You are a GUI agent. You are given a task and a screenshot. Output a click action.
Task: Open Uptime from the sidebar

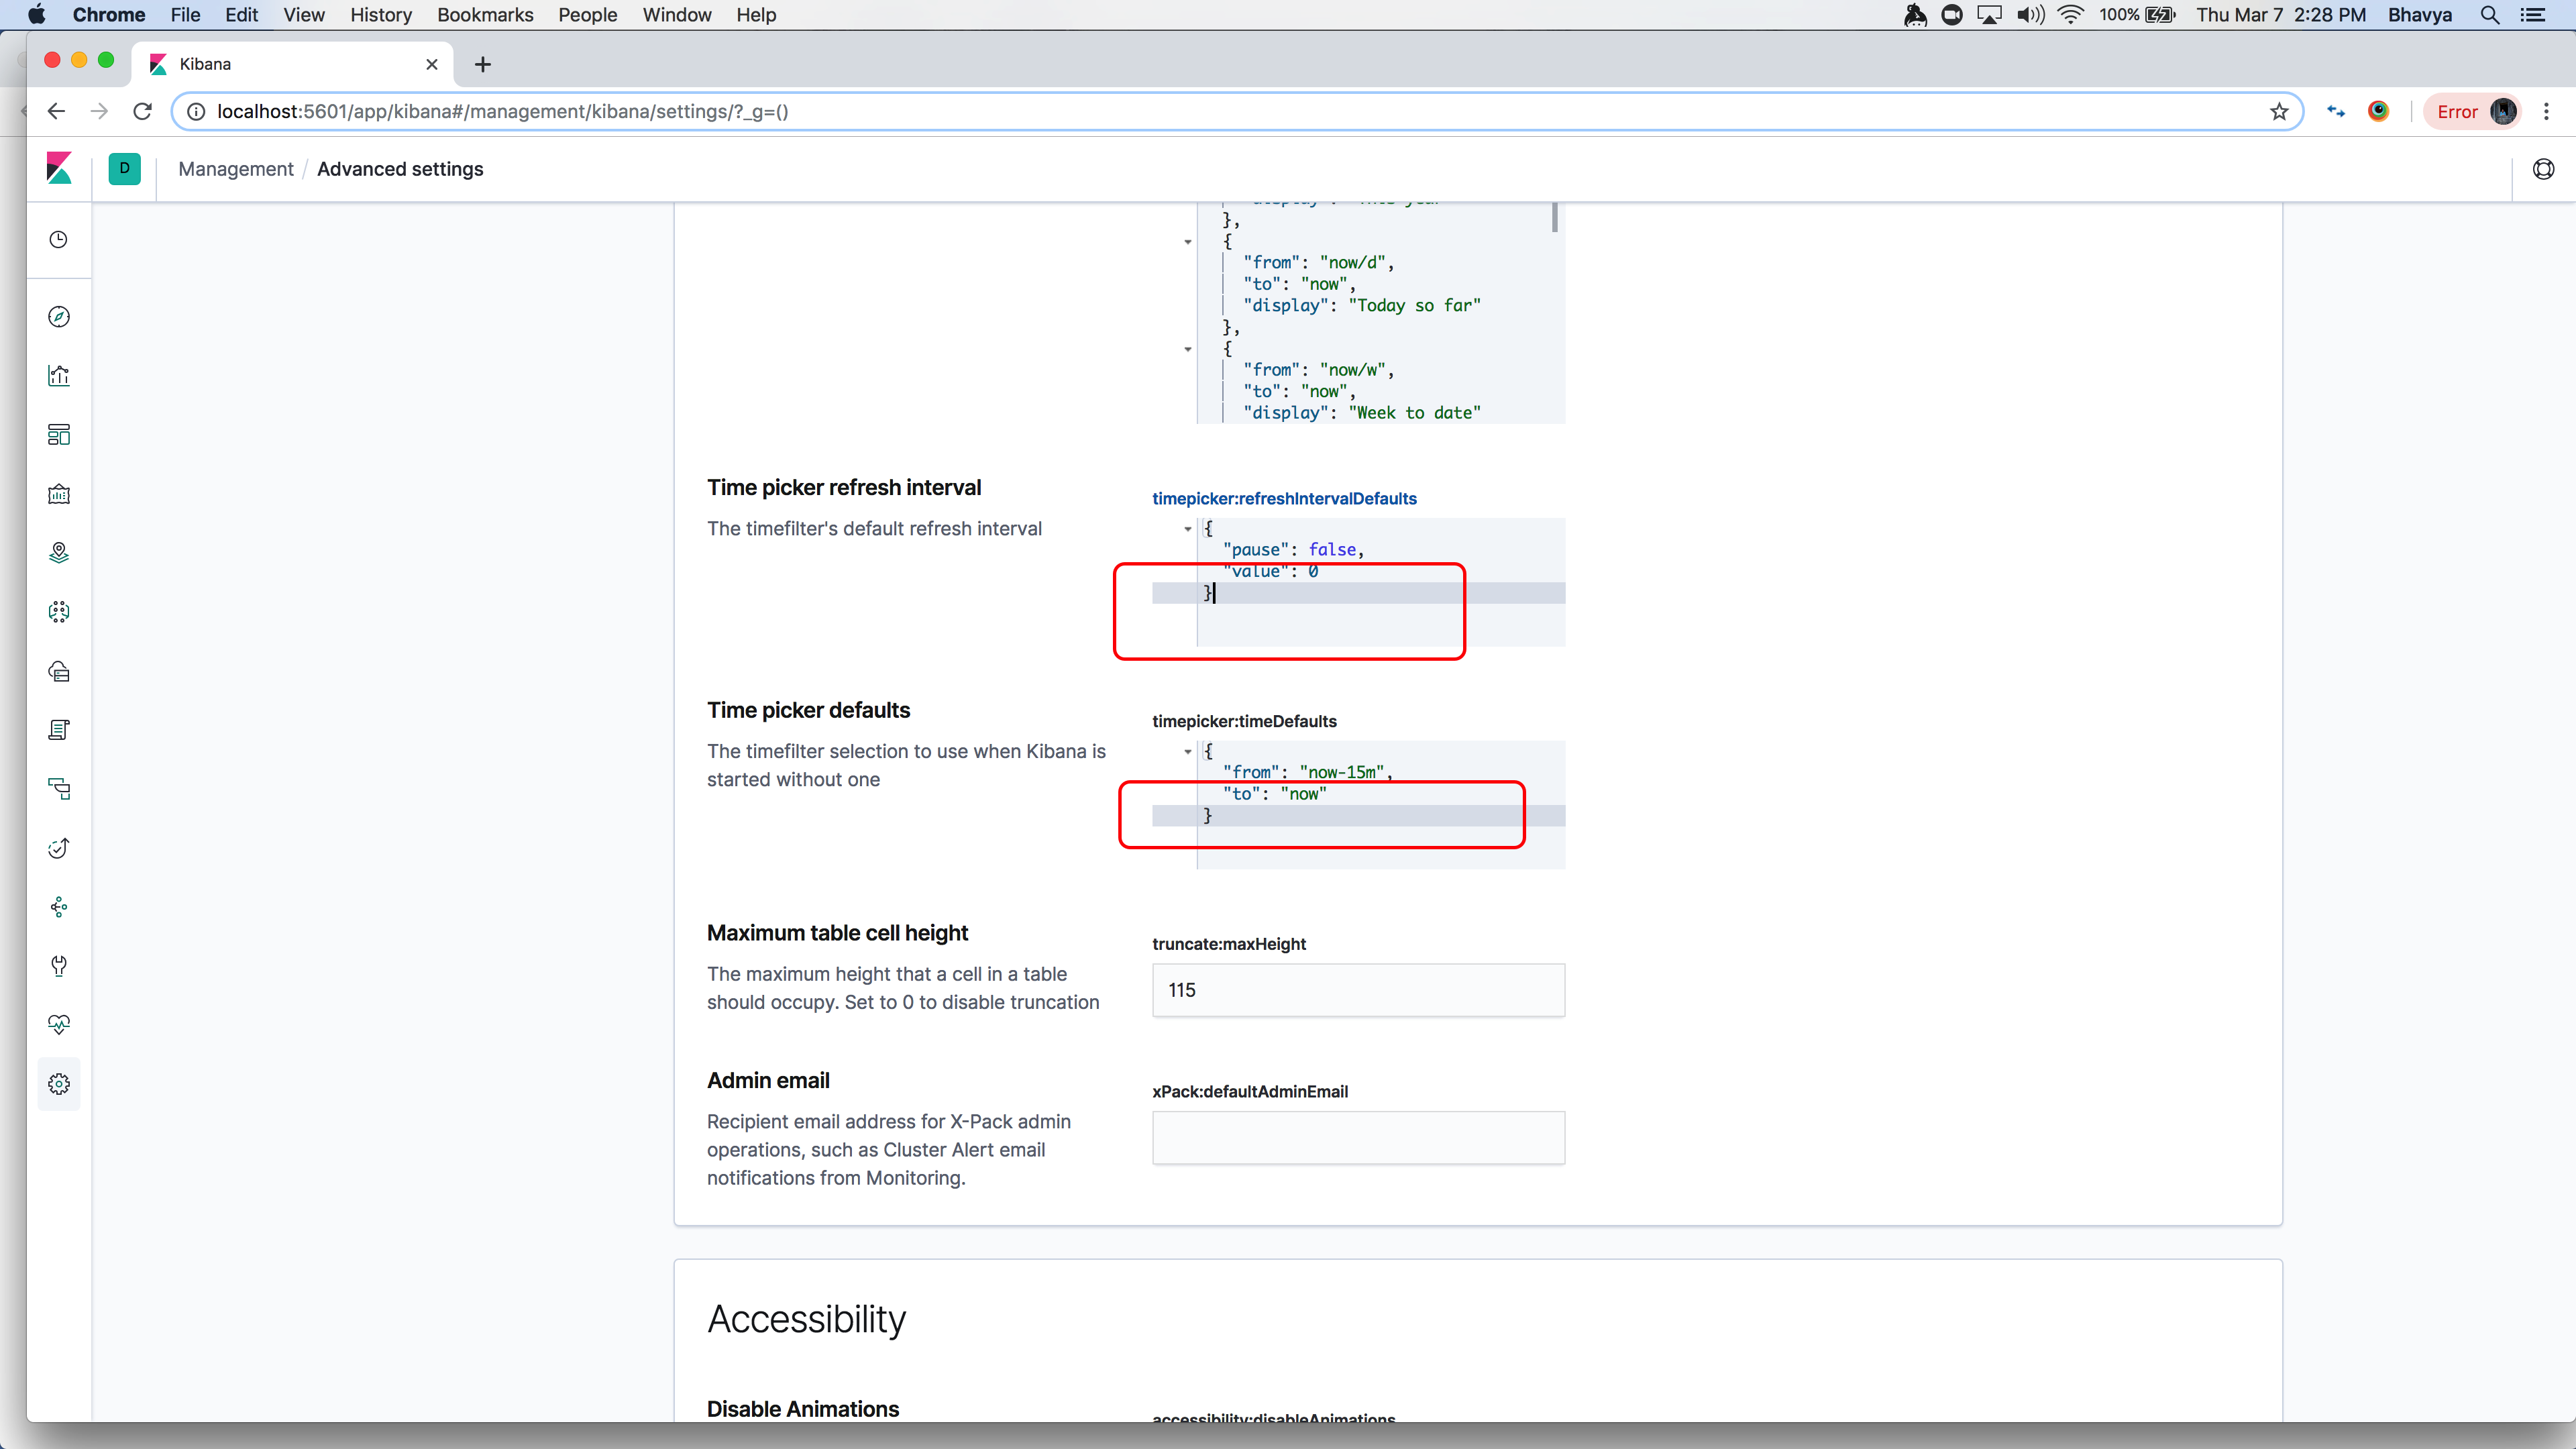pos(59,848)
